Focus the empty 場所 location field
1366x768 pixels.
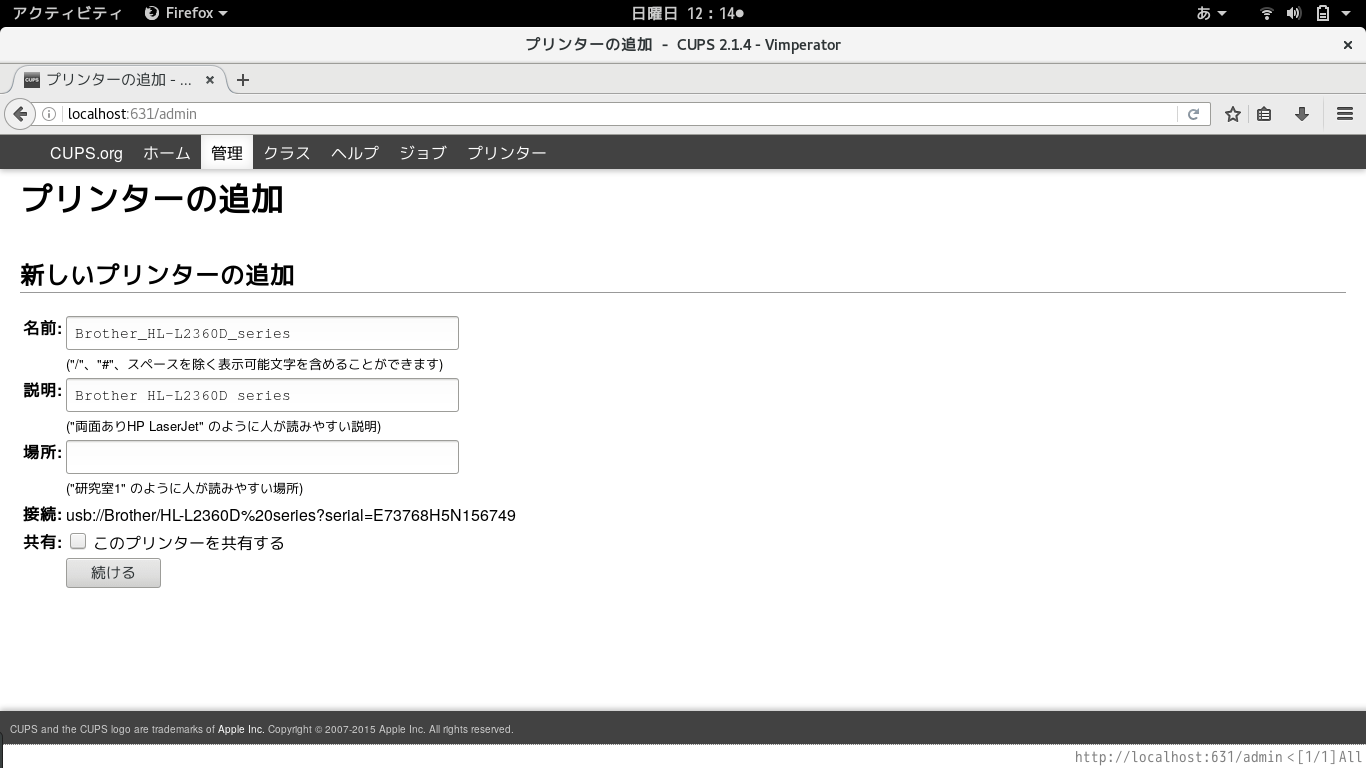click(262, 457)
